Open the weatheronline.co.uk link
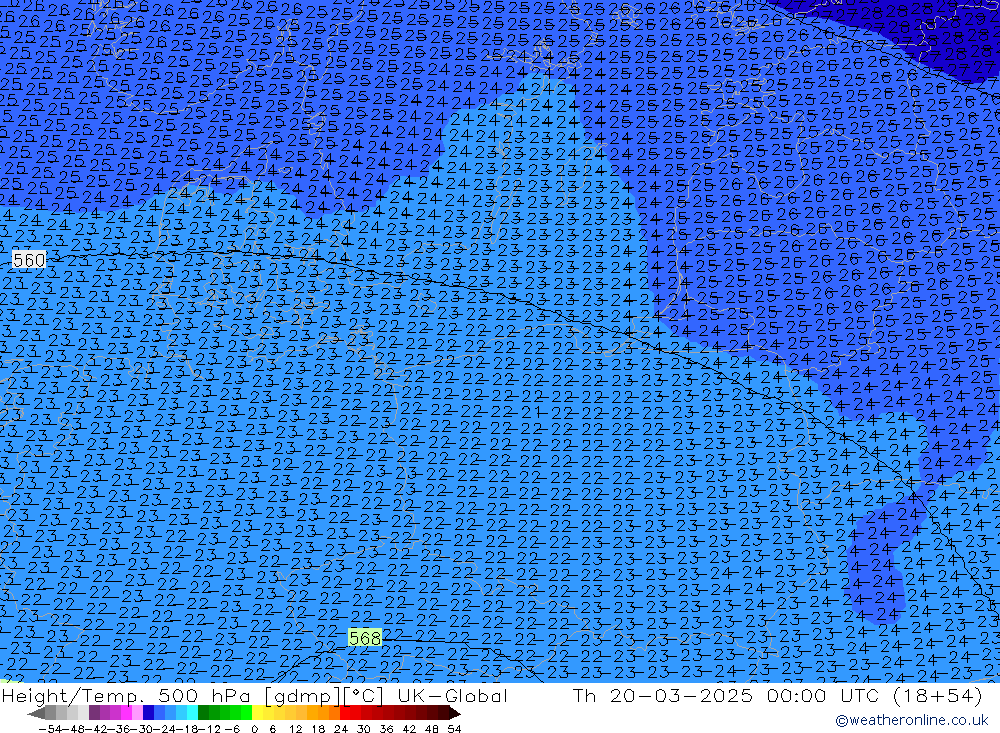The width and height of the screenshot is (1000, 733). pyautogui.click(x=912, y=720)
